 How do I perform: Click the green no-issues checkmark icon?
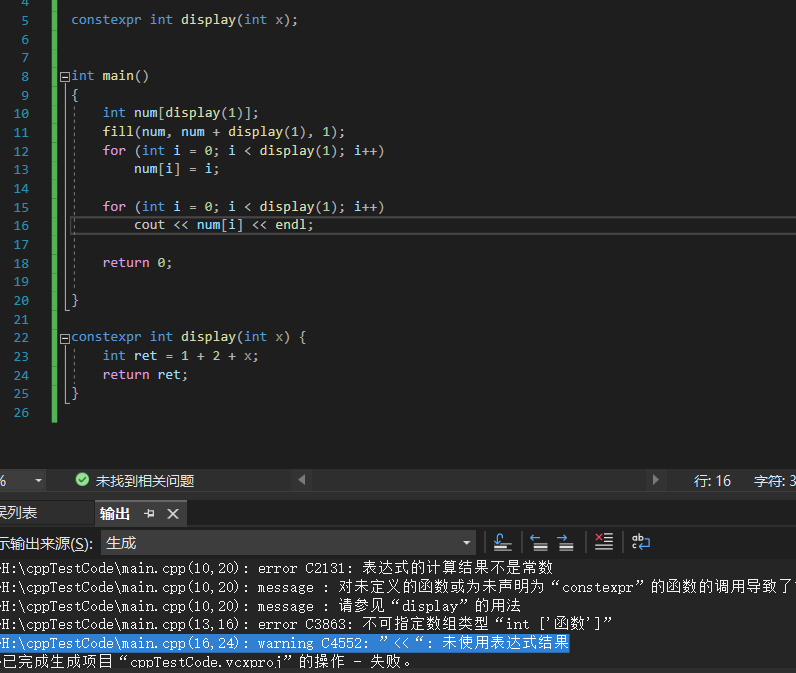[82, 480]
